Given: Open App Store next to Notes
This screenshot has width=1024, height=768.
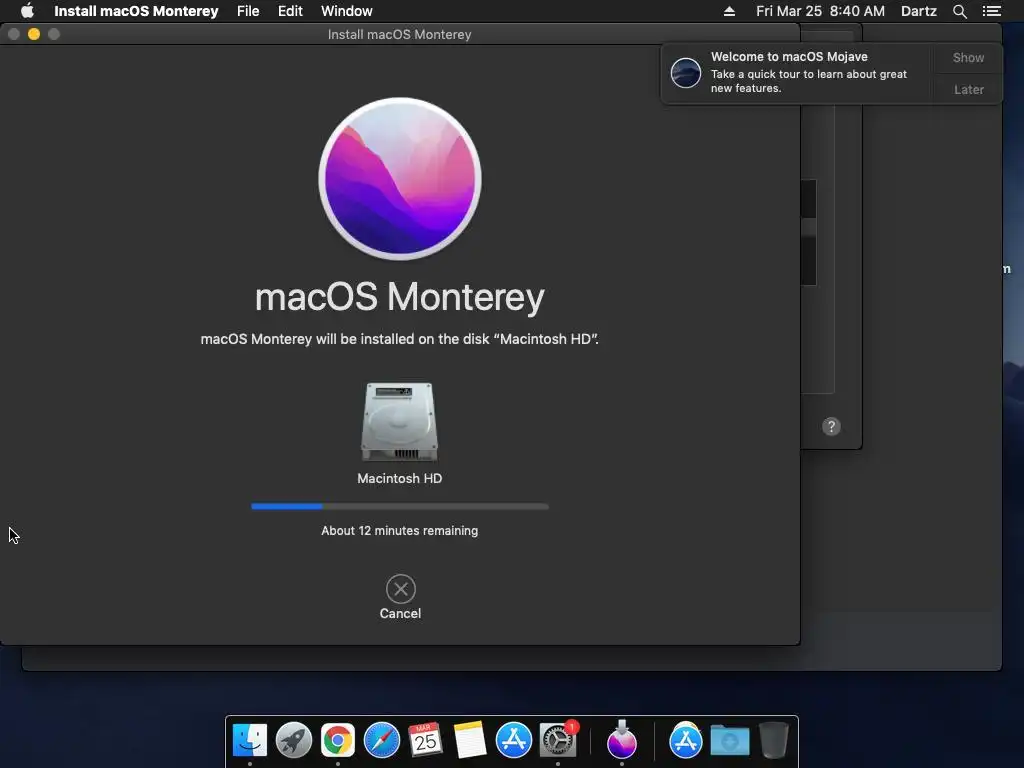Looking at the screenshot, I should coord(513,741).
